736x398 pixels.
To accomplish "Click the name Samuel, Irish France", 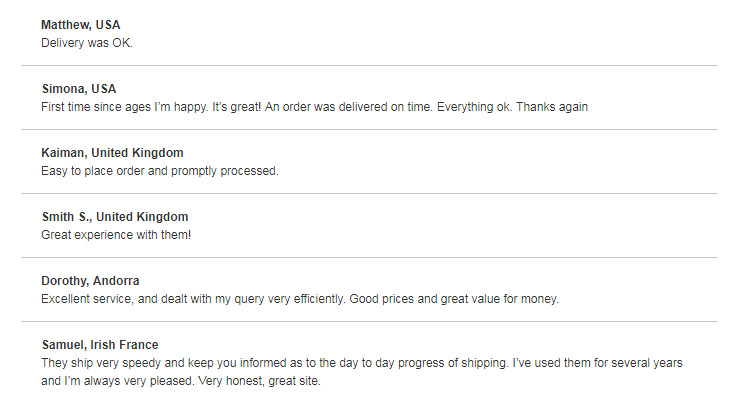I will 100,345.
